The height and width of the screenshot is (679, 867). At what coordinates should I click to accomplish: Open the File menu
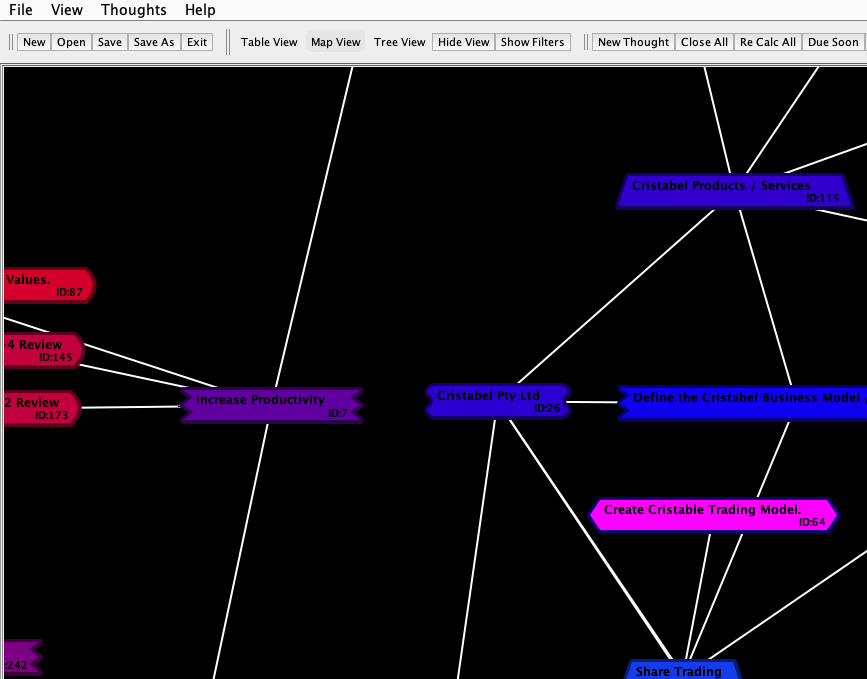point(20,10)
